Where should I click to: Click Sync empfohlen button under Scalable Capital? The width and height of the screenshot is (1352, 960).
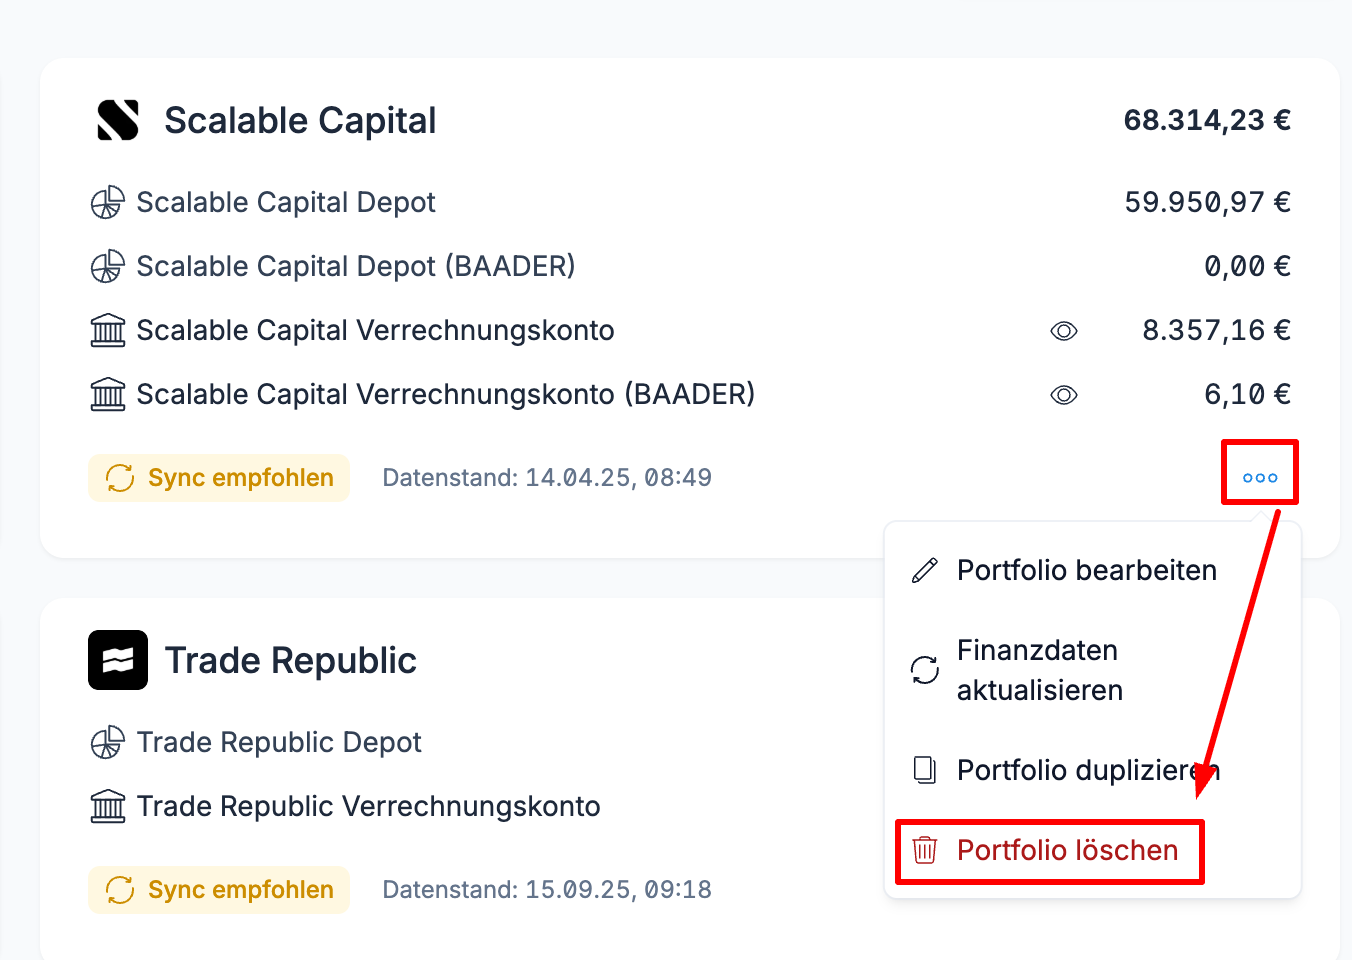(219, 478)
